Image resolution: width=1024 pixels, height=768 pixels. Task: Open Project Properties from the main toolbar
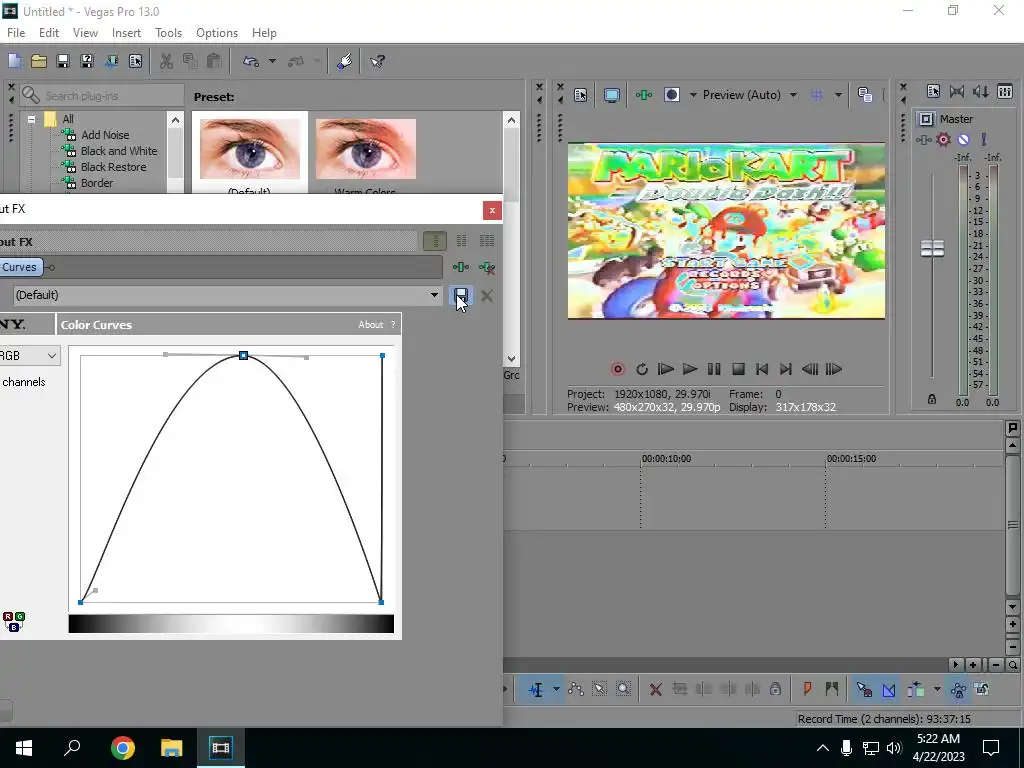[x=135, y=61]
